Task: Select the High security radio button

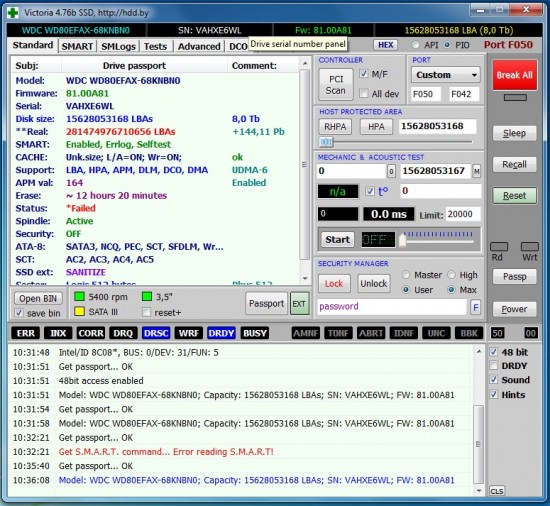Action: pyautogui.click(x=451, y=275)
